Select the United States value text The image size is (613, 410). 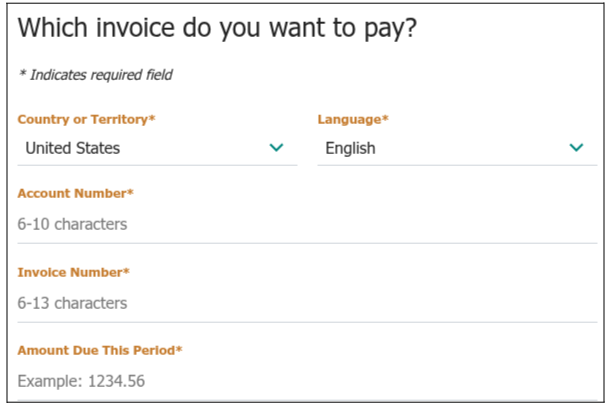[x=72, y=148]
